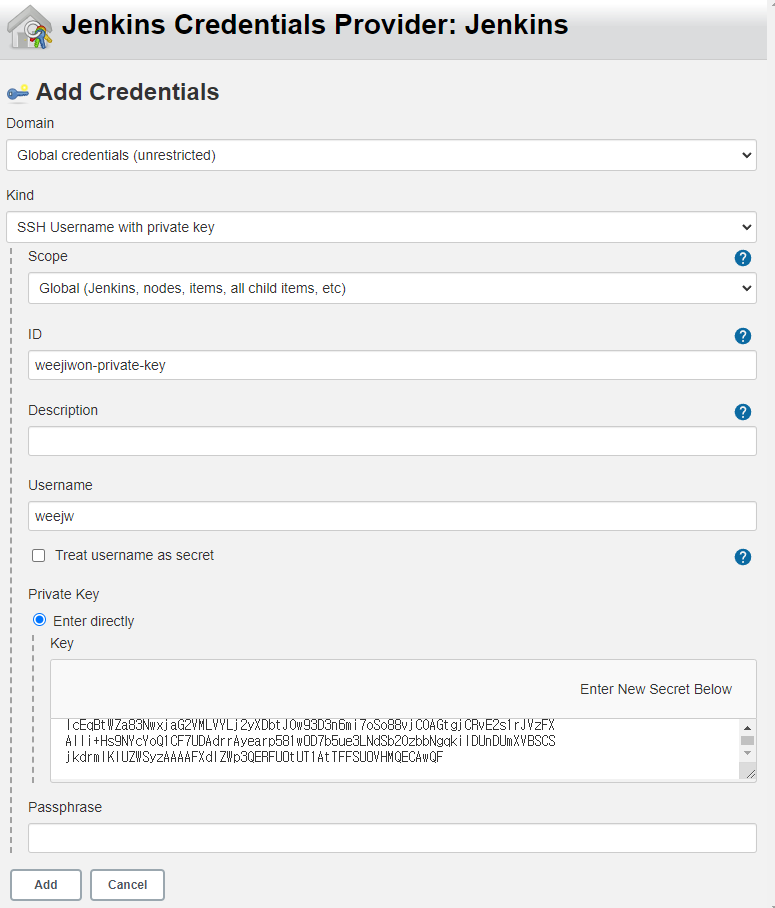Open the Domain dropdown
This screenshot has width=775, height=908.
click(x=381, y=155)
